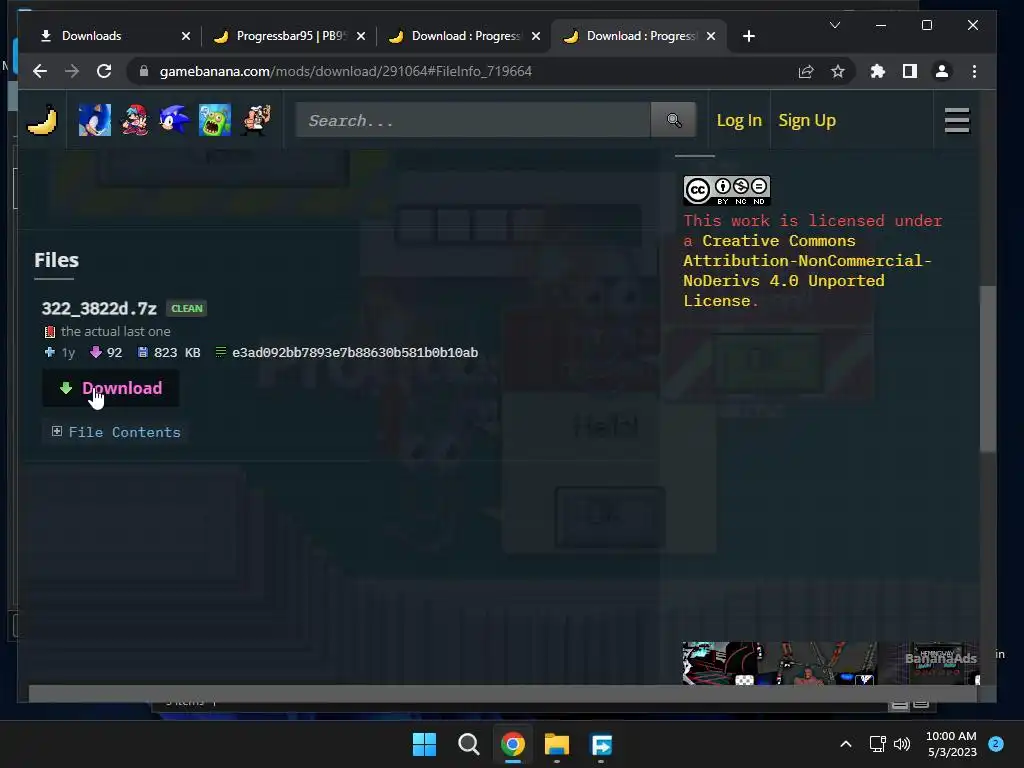Open the tab search chevron
The width and height of the screenshot is (1024, 768).
pyautogui.click(x=835, y=25)
